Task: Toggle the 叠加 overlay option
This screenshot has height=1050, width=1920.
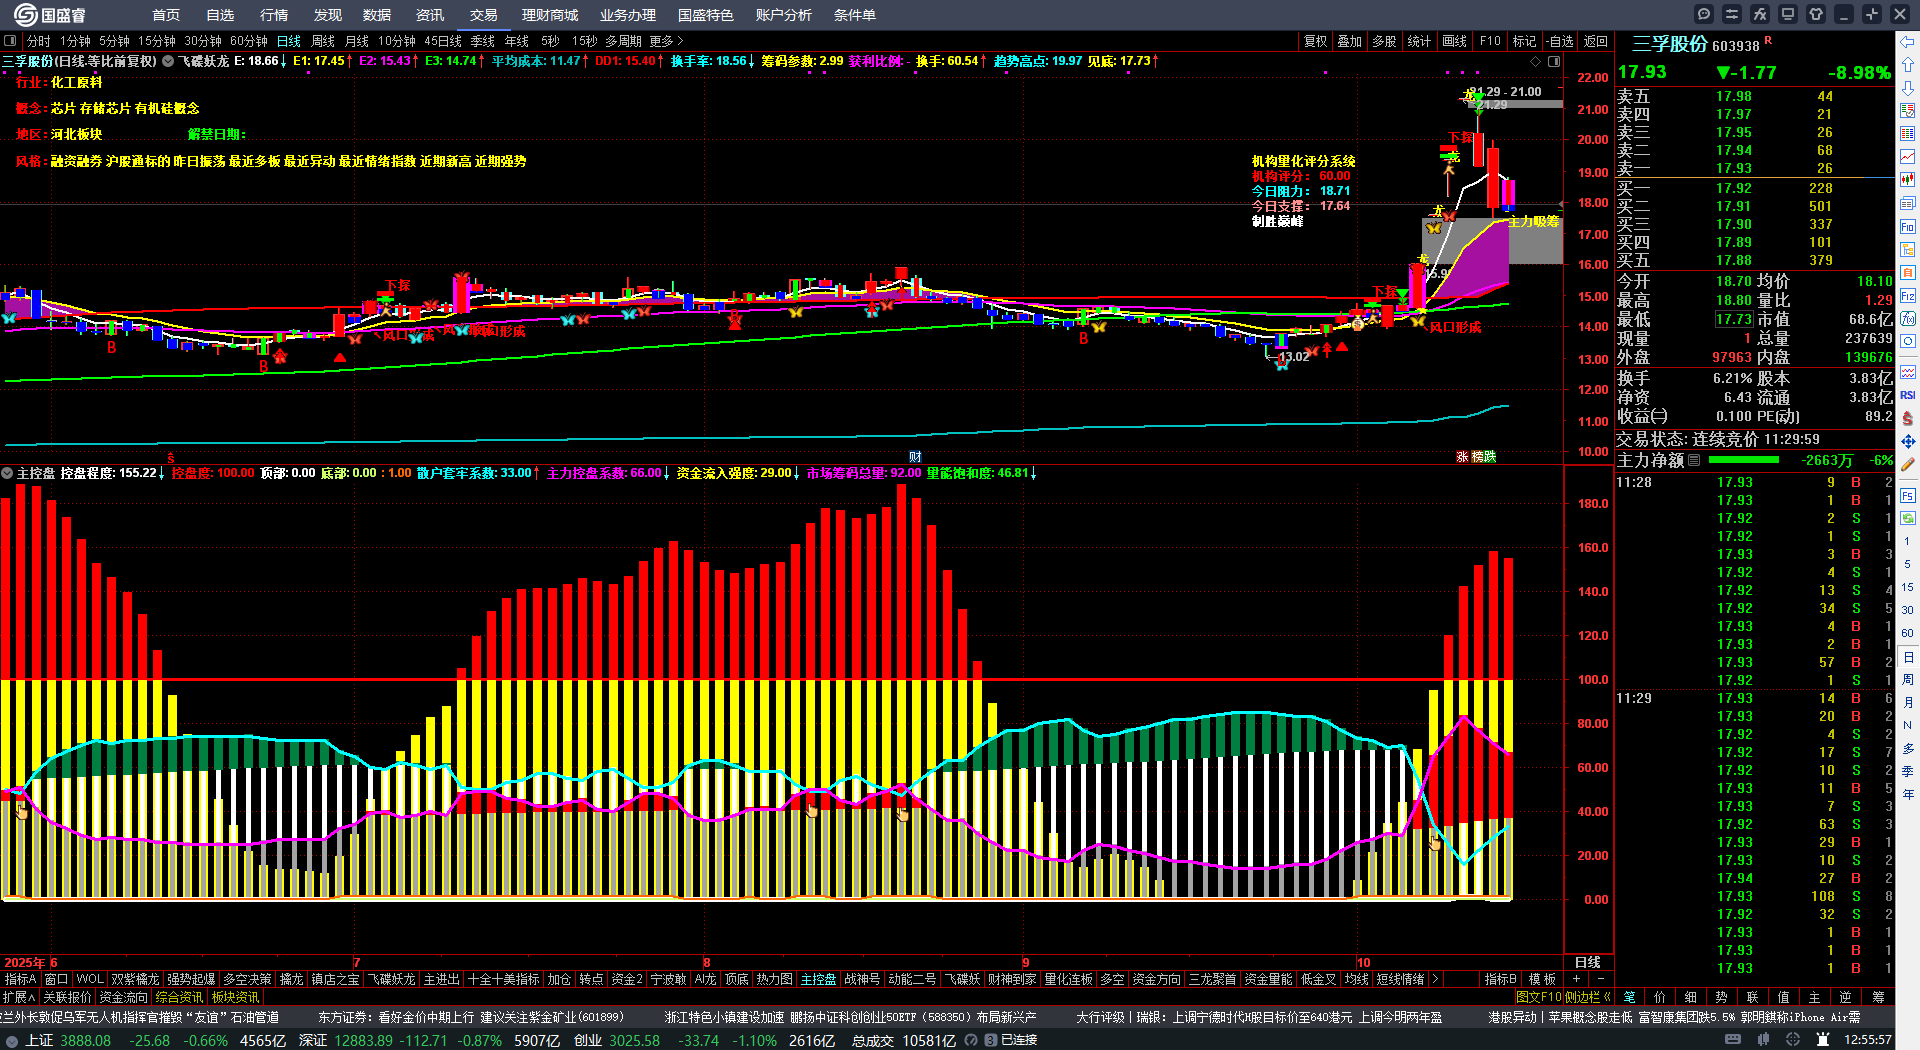Action: [1350, 41]
